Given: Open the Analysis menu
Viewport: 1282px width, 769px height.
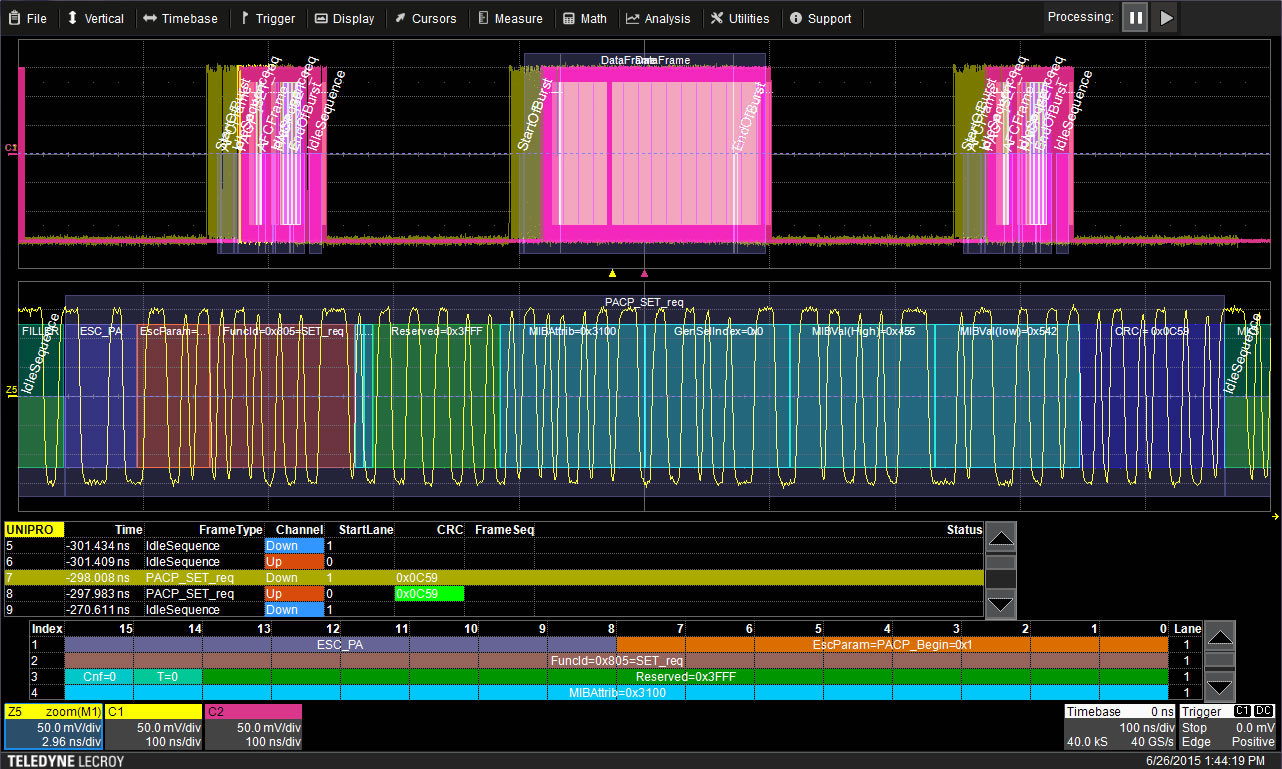Looking at the screenshot, I should click(658, 18).
